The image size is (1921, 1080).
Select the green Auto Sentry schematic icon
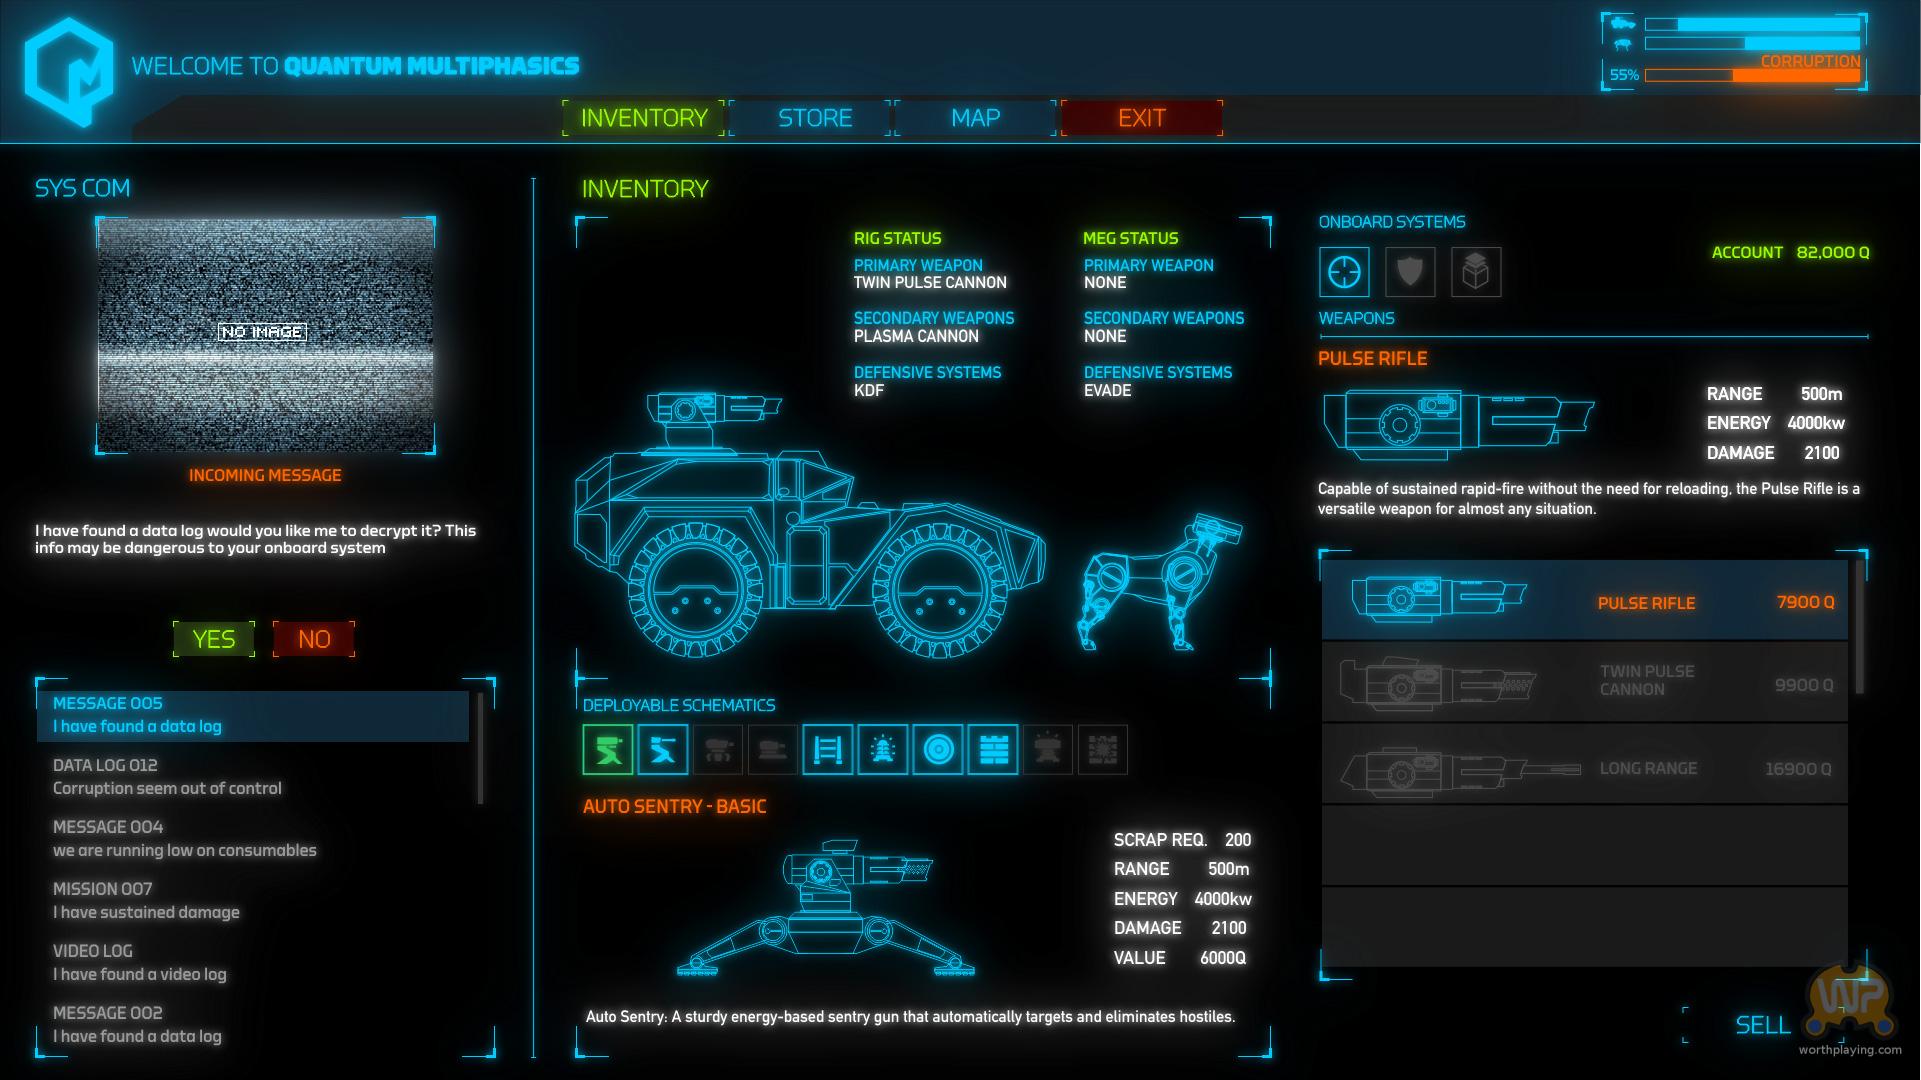[608, 750]
